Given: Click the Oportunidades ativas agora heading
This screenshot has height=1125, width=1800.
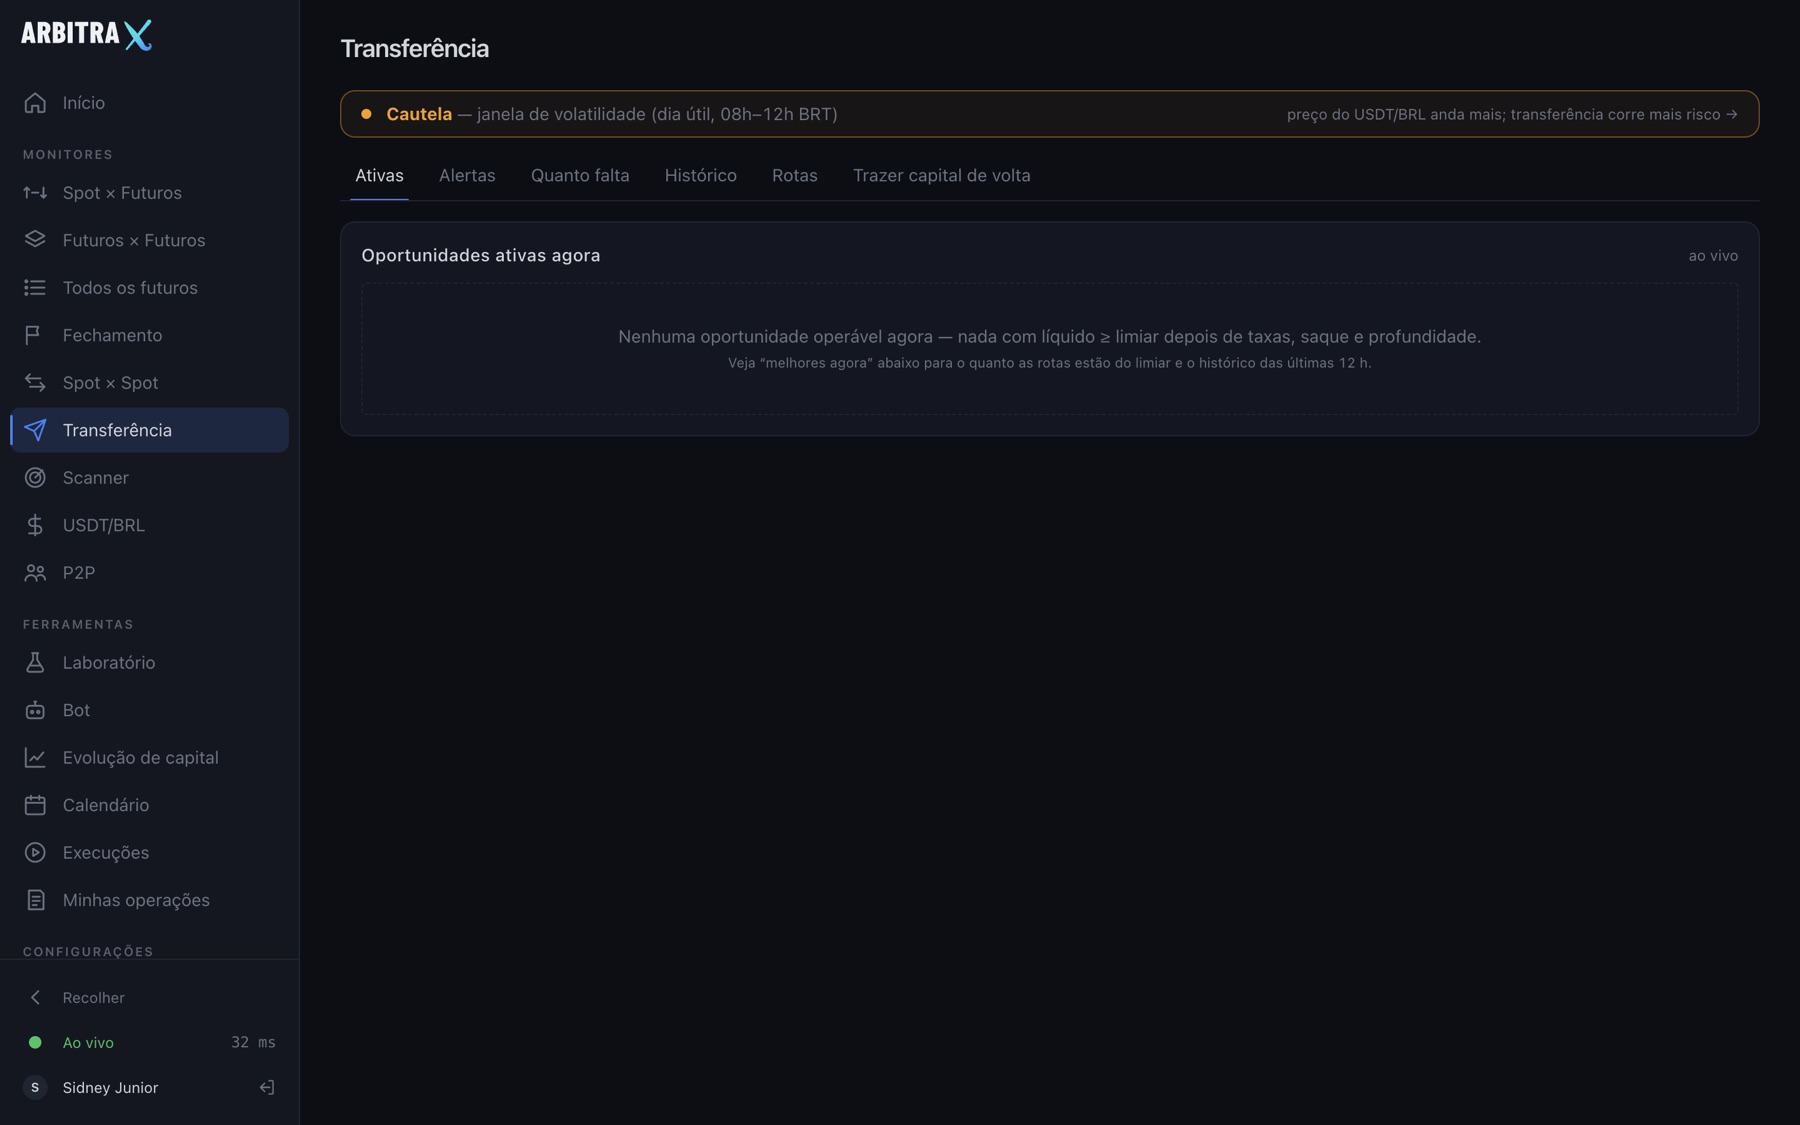Looking at the screenshot, I should [481, 255].
